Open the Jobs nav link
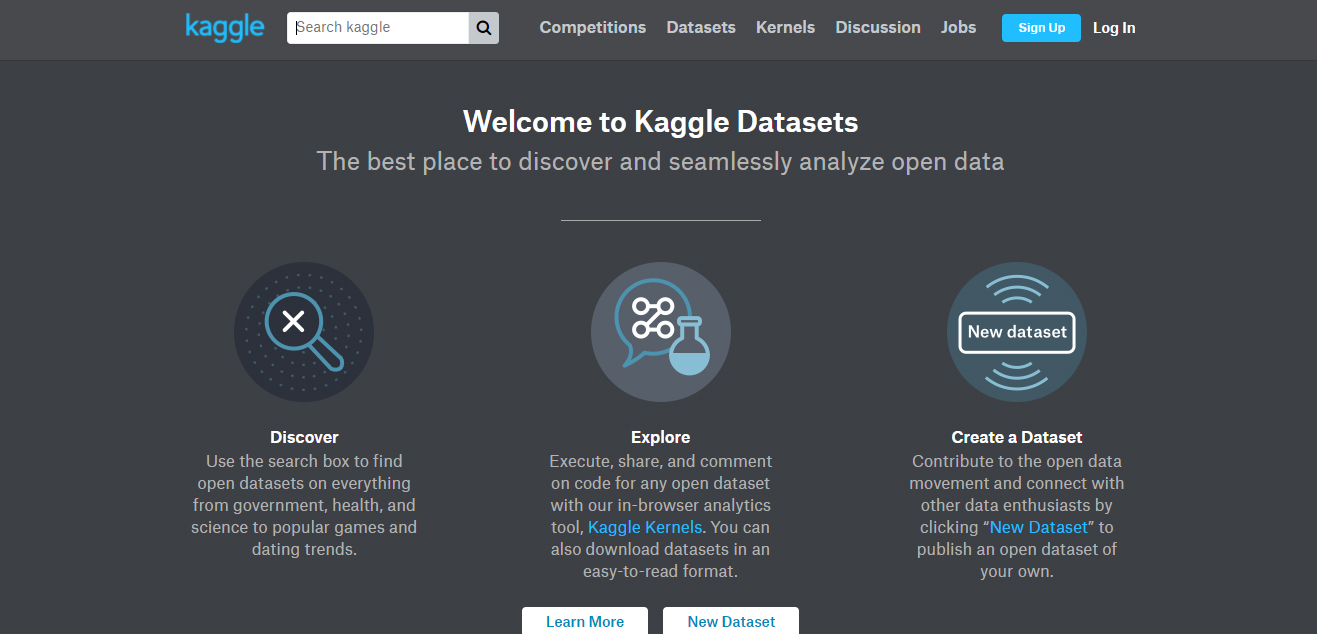This screenshot has width=1317, height=634. pyautogui.click(x=958, y=28)
